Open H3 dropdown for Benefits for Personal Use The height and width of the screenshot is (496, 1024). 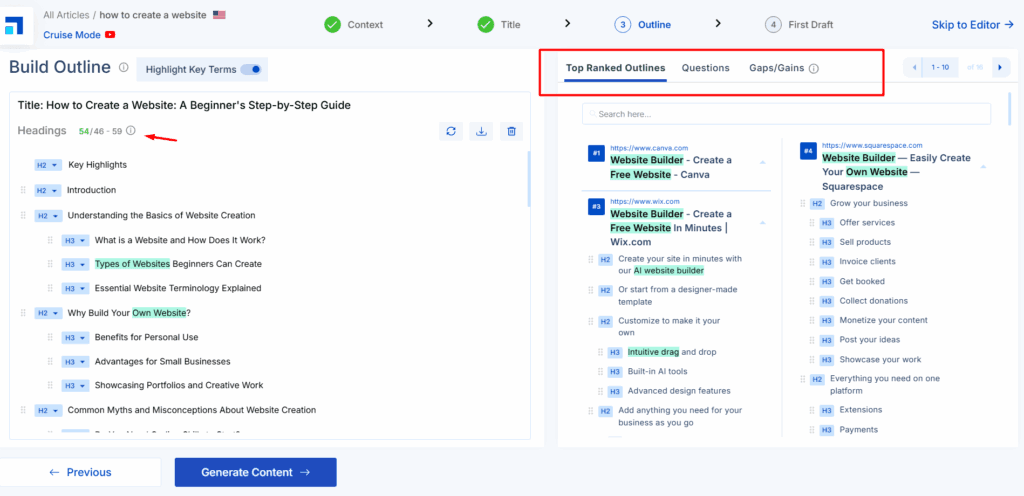(x=75, y=337)
